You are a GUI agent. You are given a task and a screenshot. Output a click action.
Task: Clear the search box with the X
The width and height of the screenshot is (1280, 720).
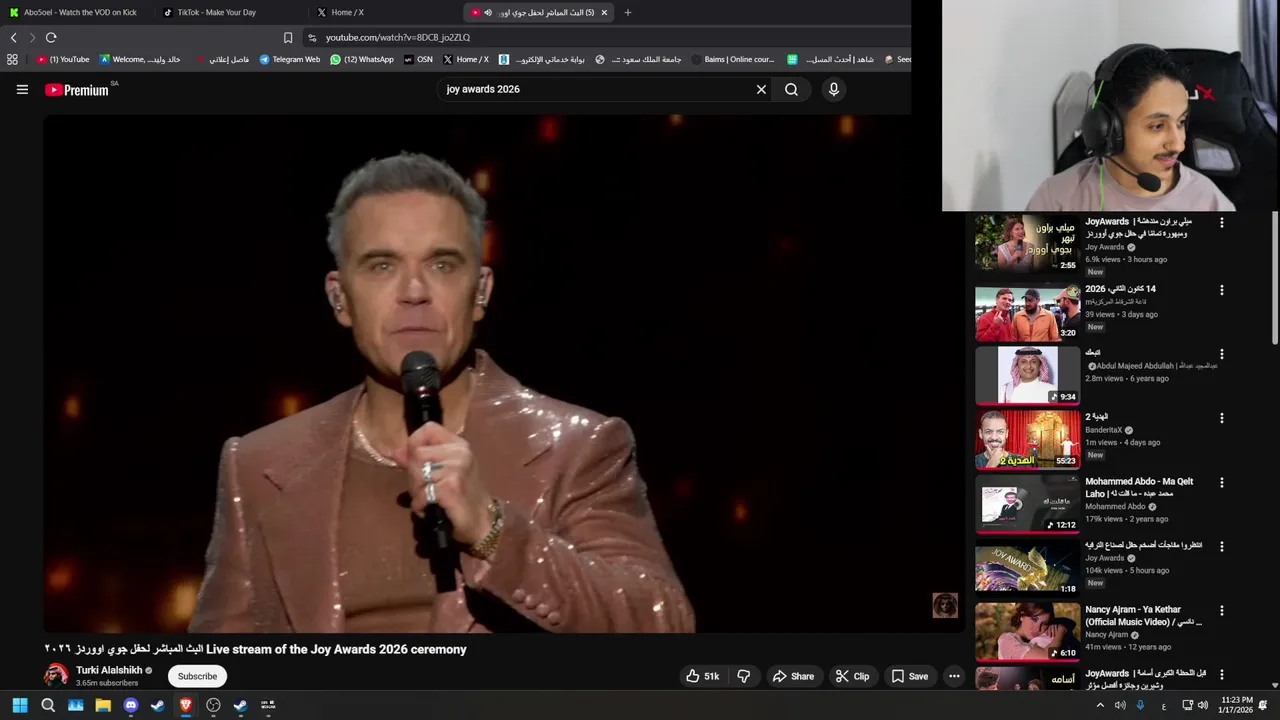coord(761,89)
